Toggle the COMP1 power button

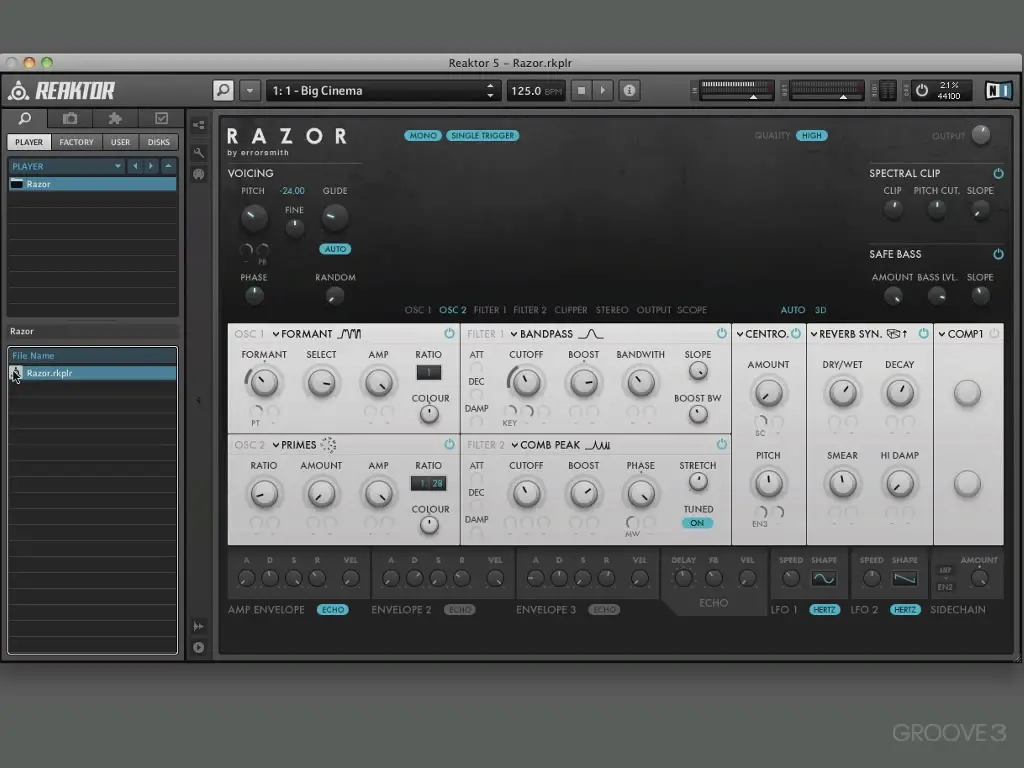[994, 334]
